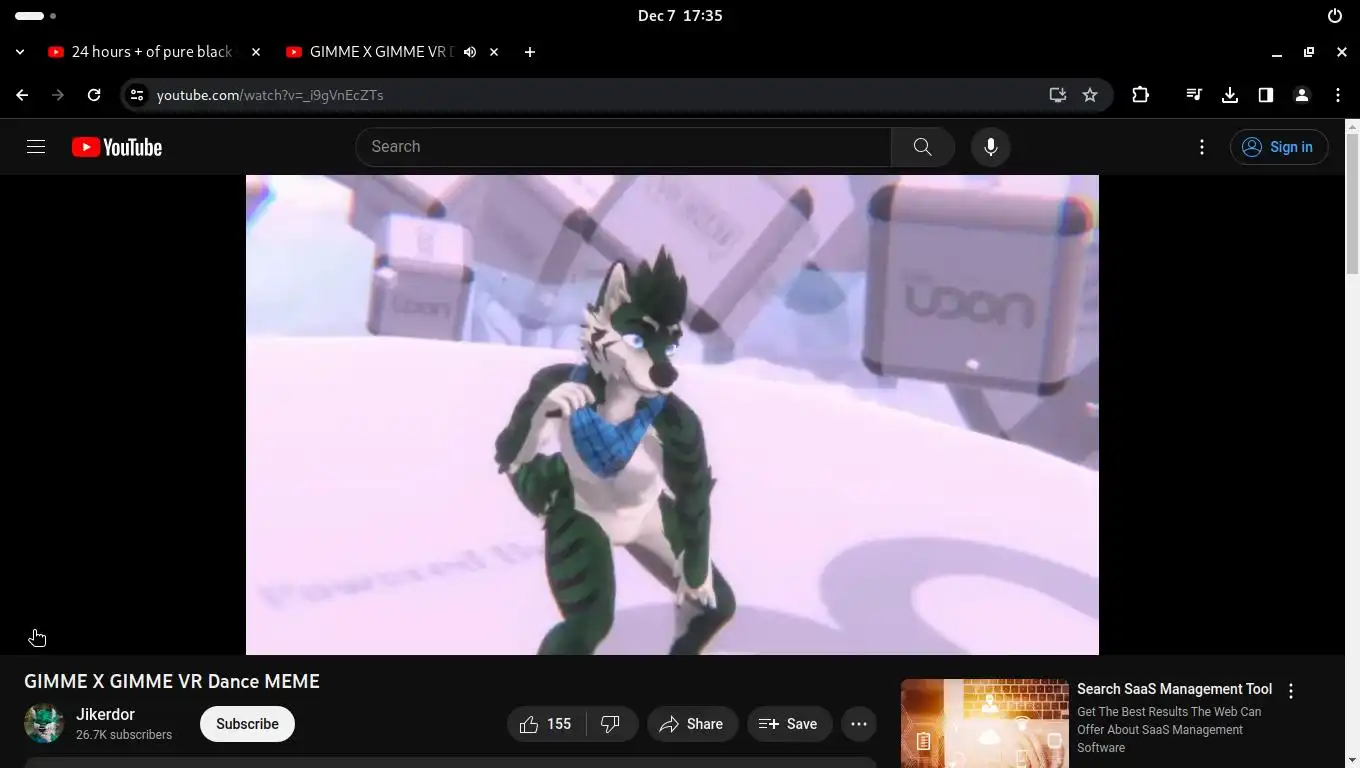Install app icon in address bar

(x=1058, y=95)
